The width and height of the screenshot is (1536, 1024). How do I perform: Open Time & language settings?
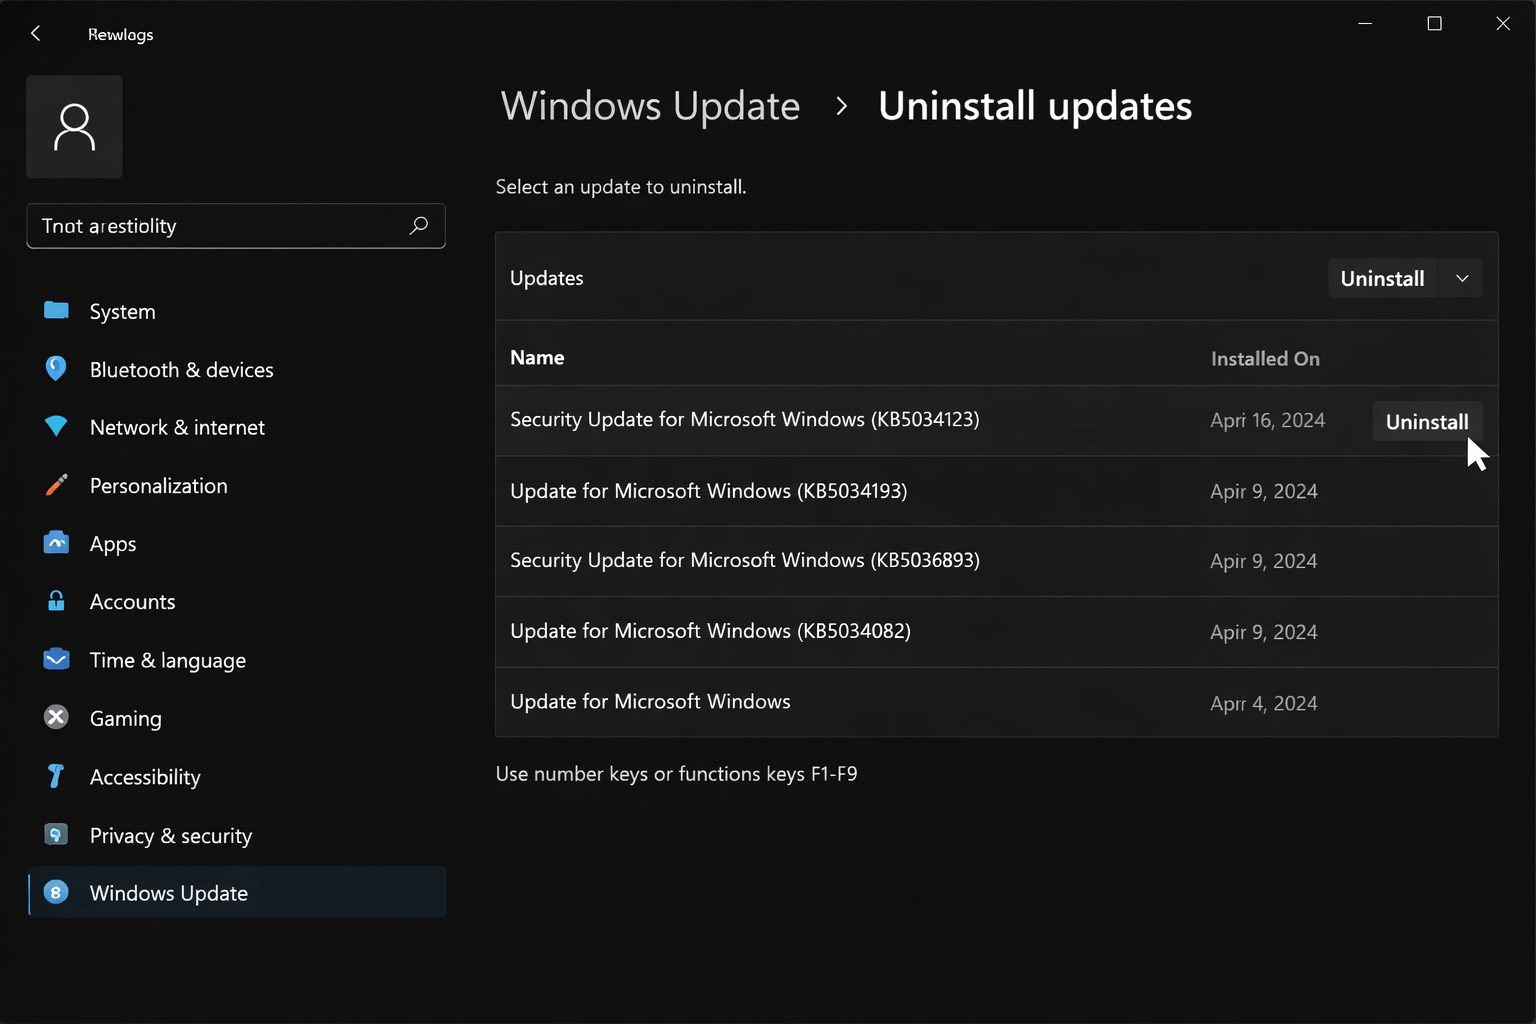[236, 659]
